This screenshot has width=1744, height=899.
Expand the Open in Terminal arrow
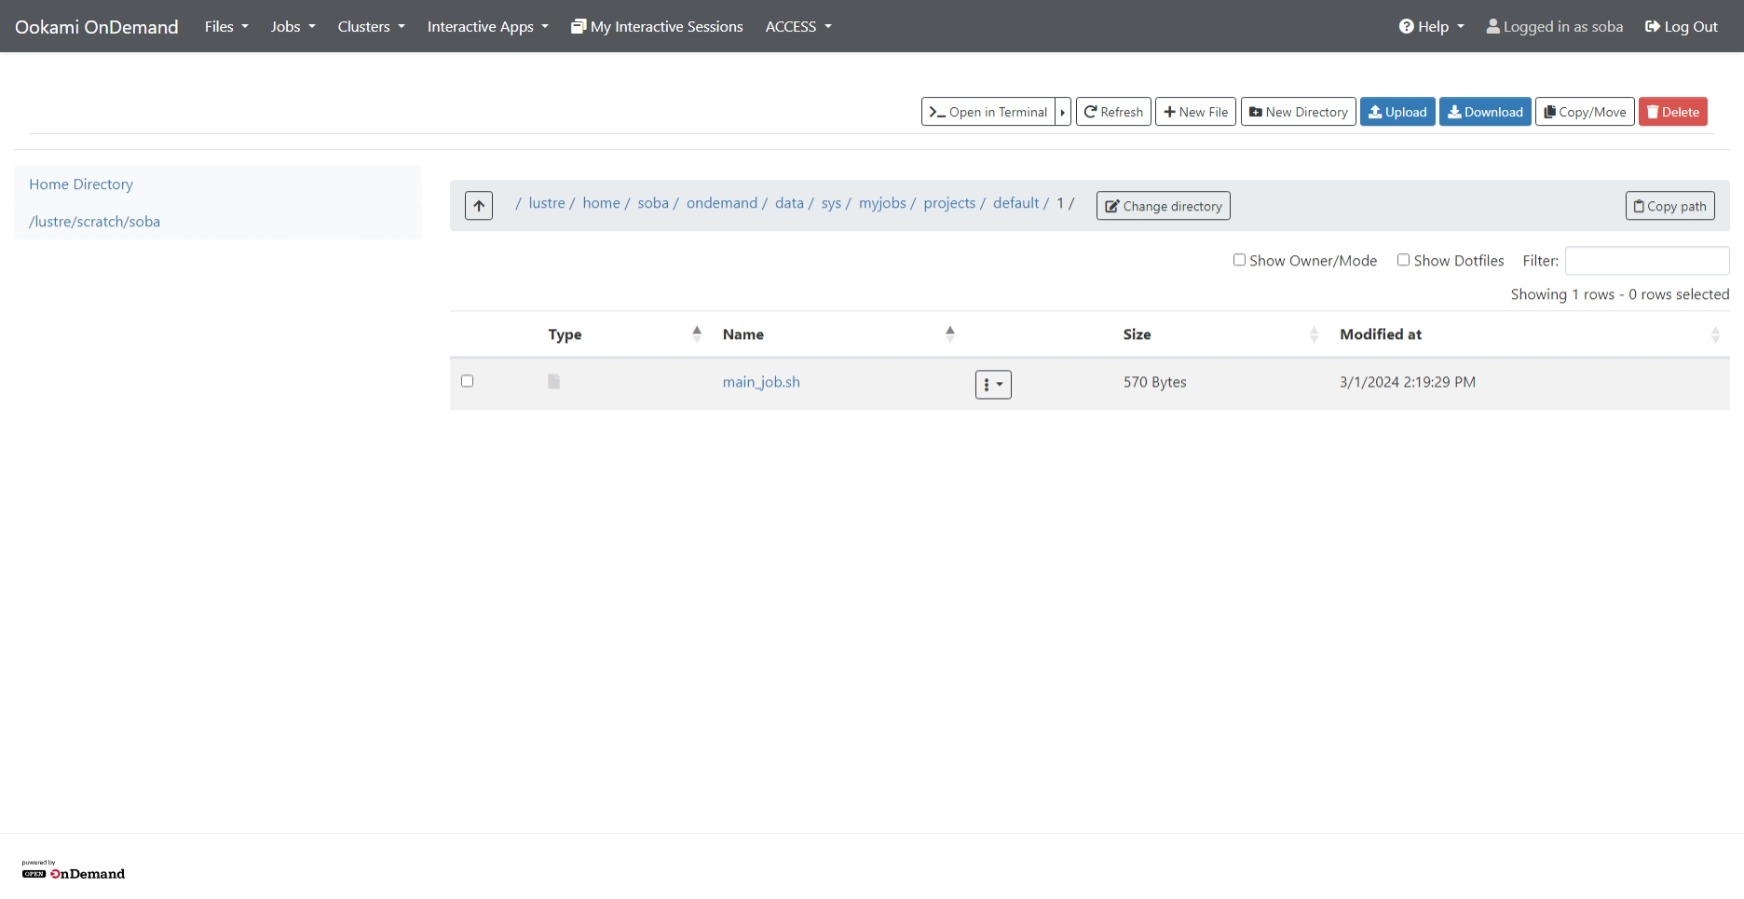pyautogui.click(x=1063, y=112)
